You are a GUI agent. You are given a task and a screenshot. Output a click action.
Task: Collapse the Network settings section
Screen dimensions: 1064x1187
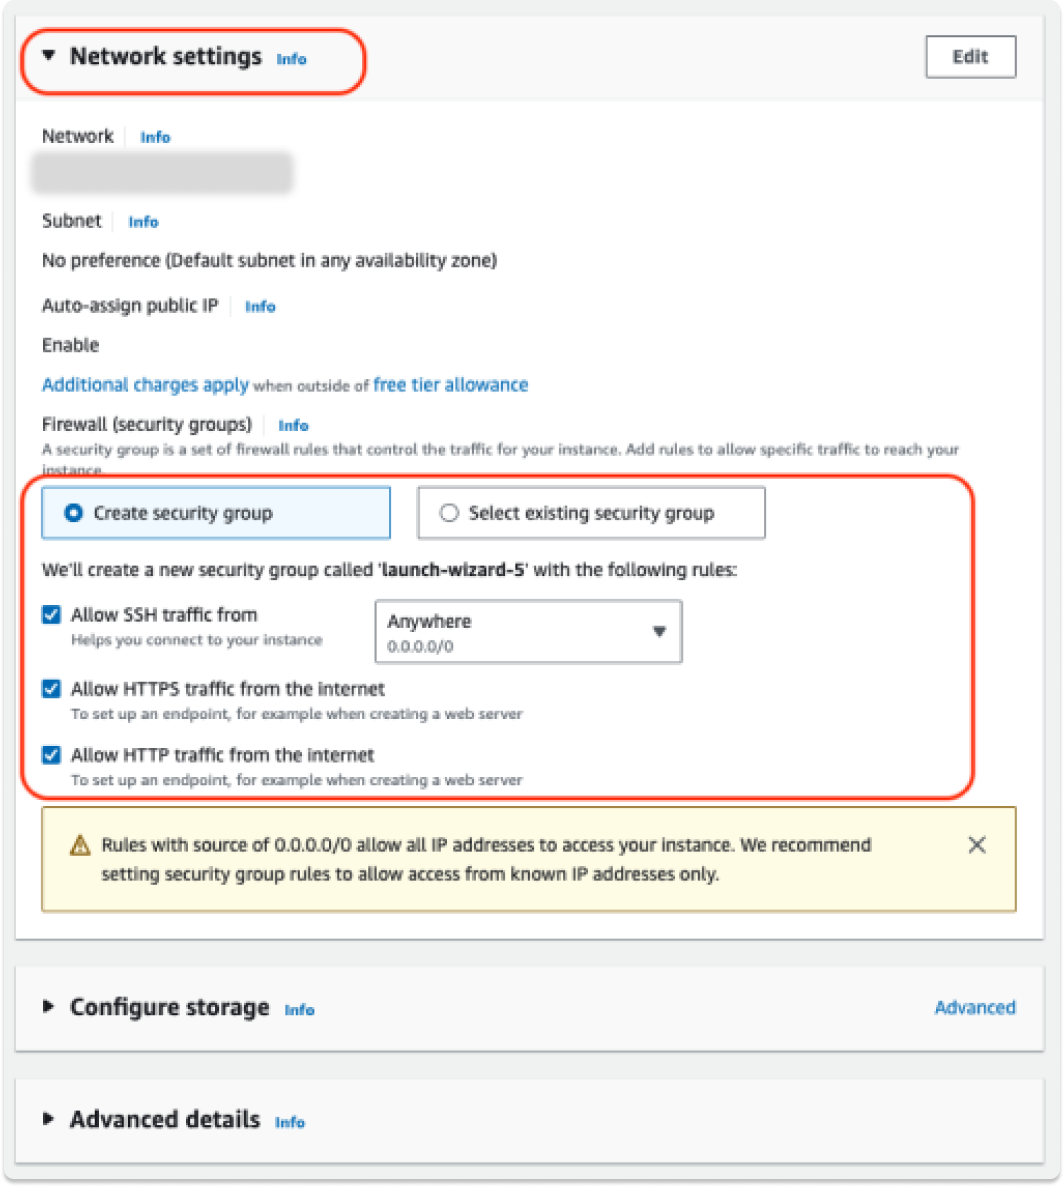point(49,57)
